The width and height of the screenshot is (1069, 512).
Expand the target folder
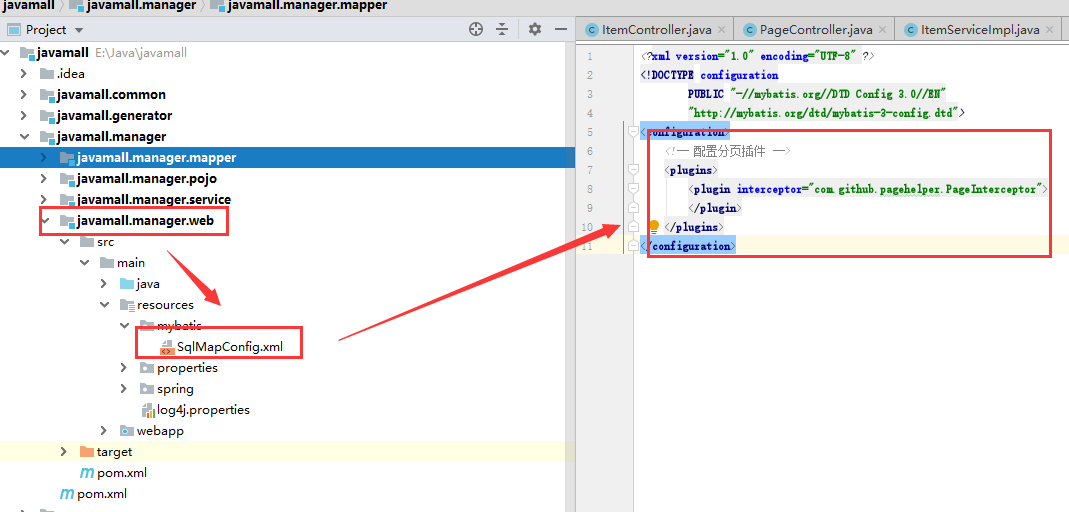point(65,452)
